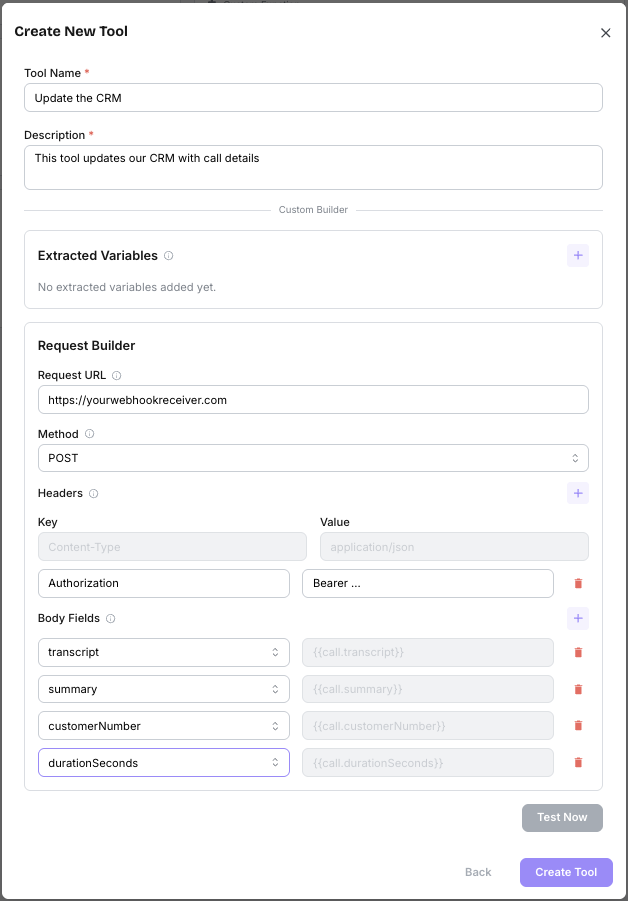This screenshot has height=901, width=628.
Task: Show info tooltip next to Request URL
Action: 117,375
